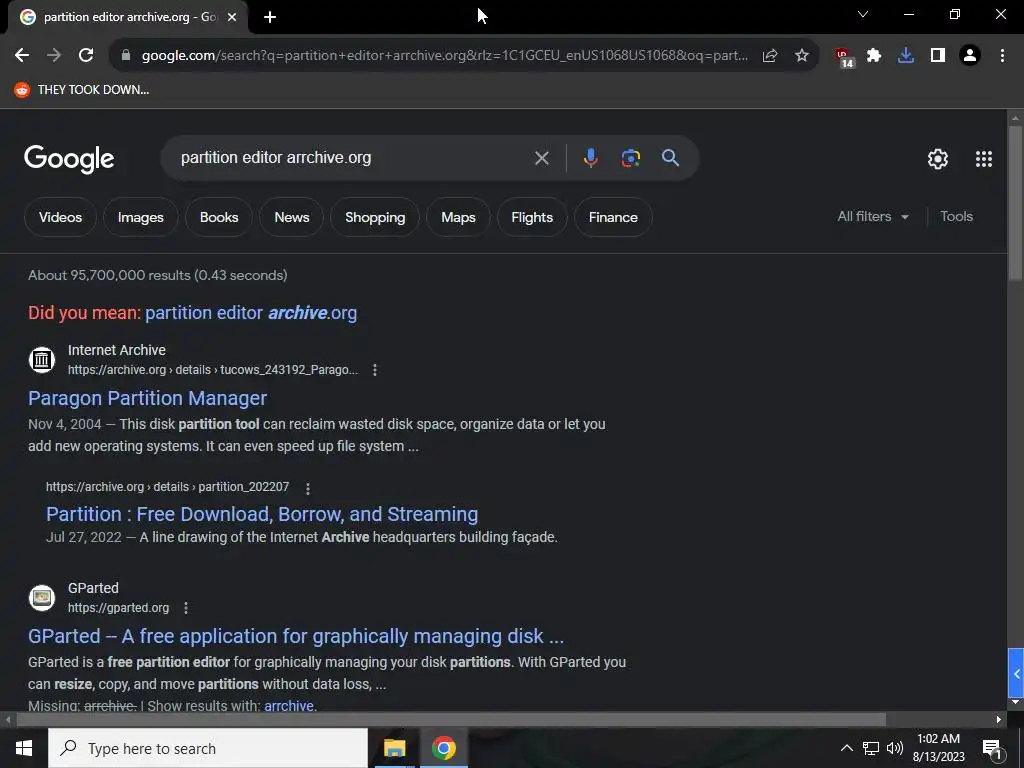Click horizontal scrollbar right arrow
This screenshot has height=768, width=1024.
(x=999, y=720)
